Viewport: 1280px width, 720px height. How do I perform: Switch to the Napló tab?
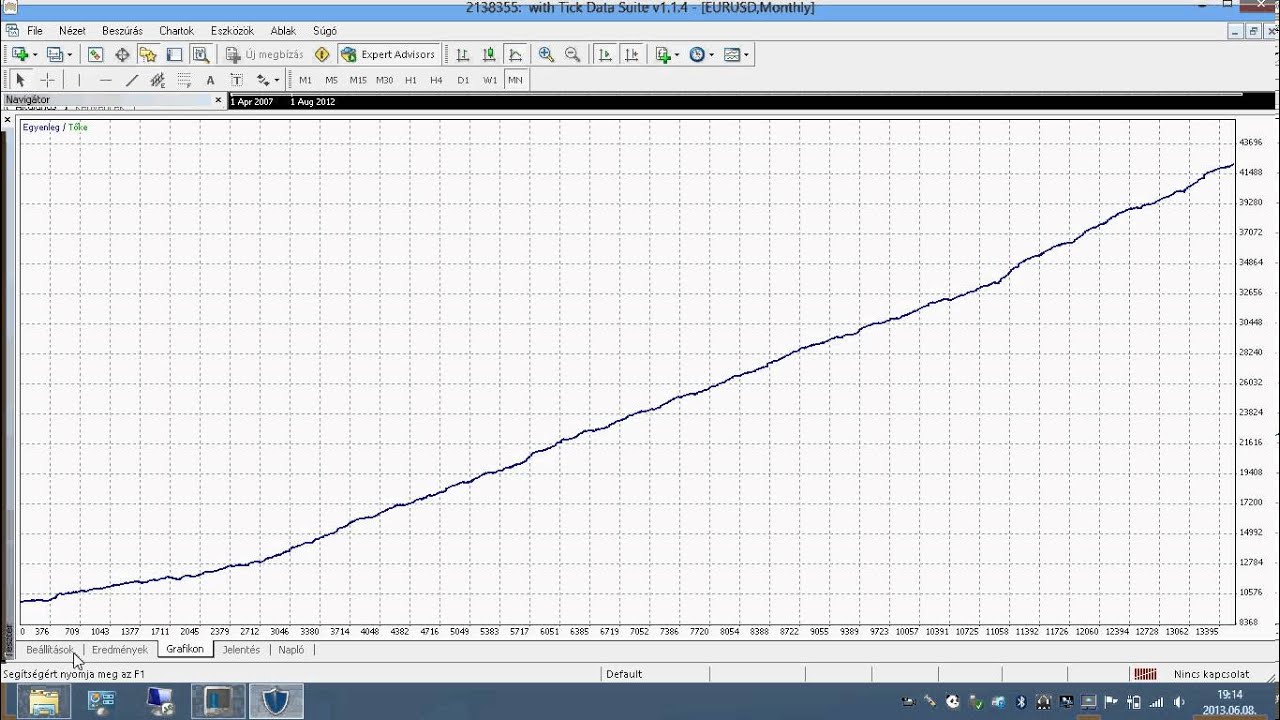pos(291,650)
